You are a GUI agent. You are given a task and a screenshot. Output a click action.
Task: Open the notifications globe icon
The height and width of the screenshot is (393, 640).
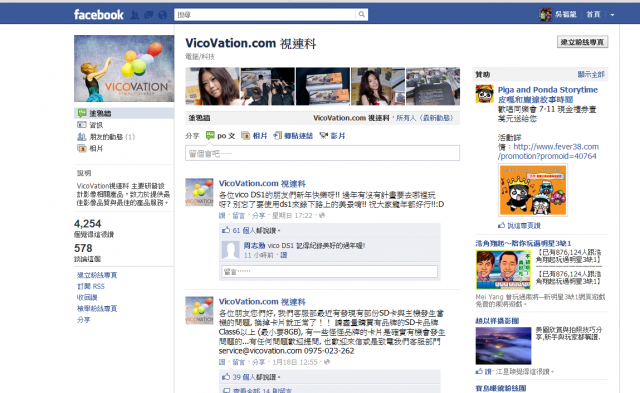tap(162, 15)
